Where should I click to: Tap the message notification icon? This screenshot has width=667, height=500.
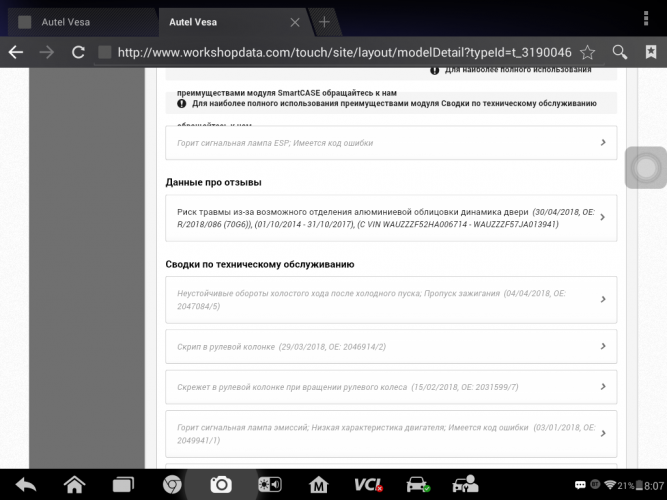click(x=580, y=485)
